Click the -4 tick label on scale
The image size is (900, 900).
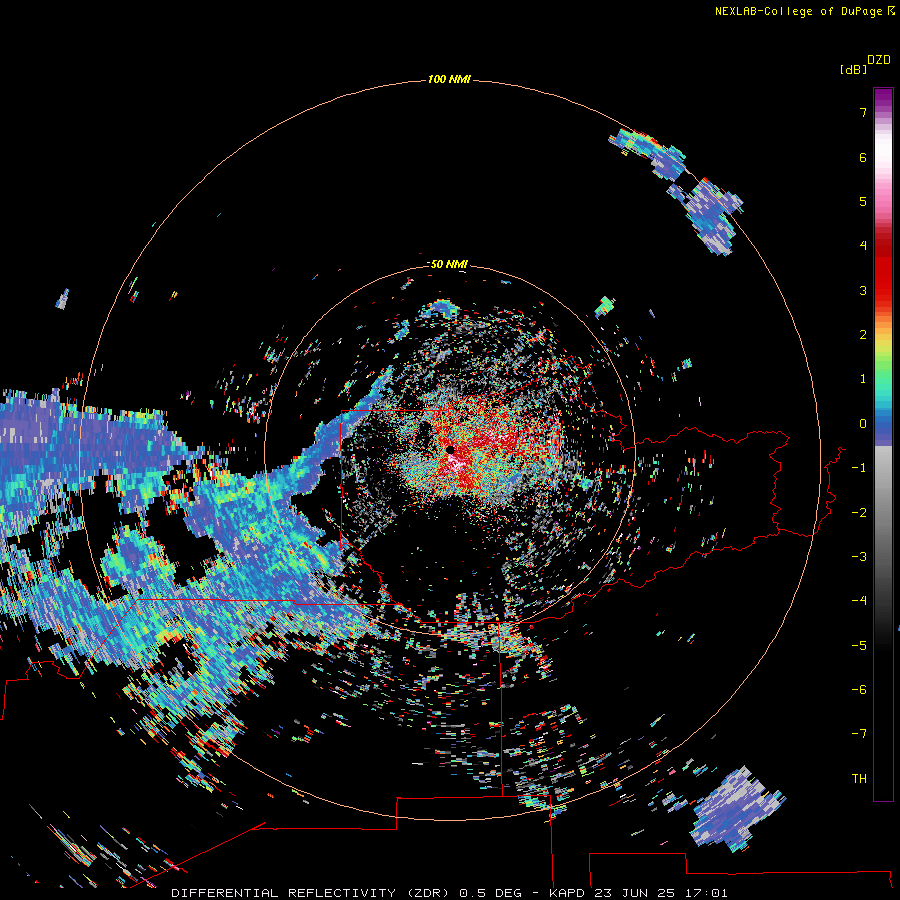tap(859, 600)
